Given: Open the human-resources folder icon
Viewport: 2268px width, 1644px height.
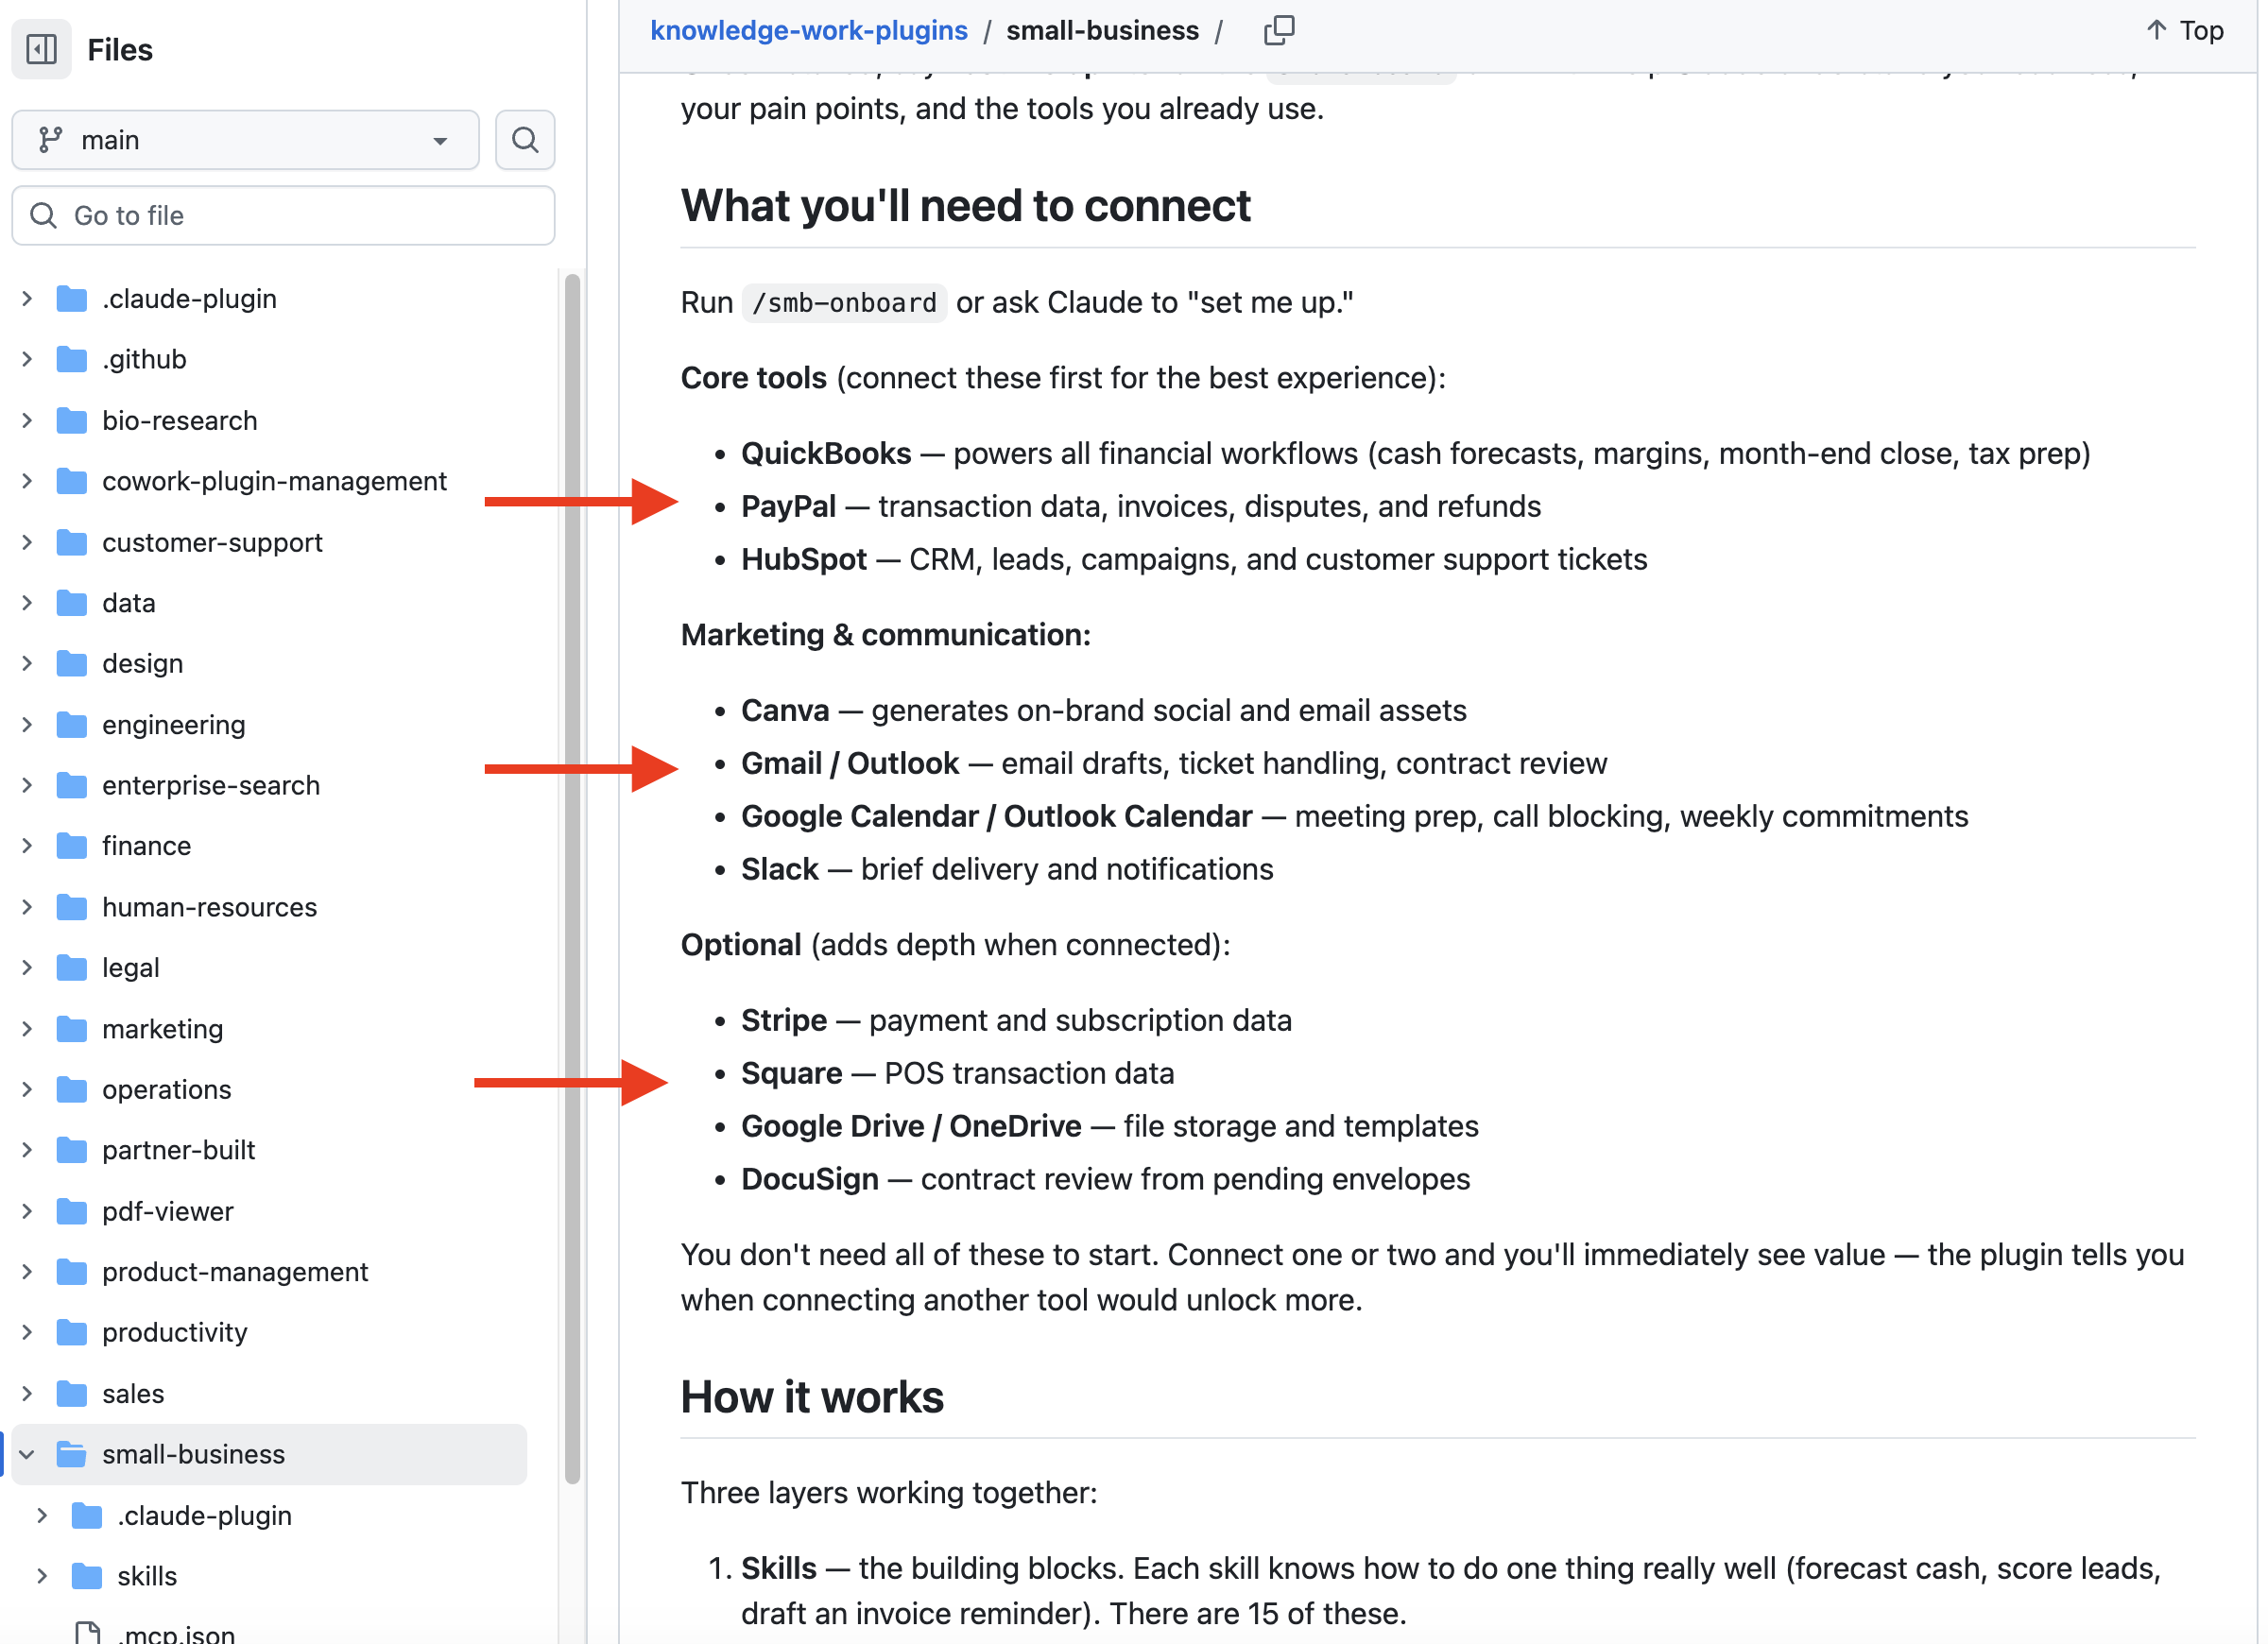Looking at the screenshot, I should (x=72, y=908).
